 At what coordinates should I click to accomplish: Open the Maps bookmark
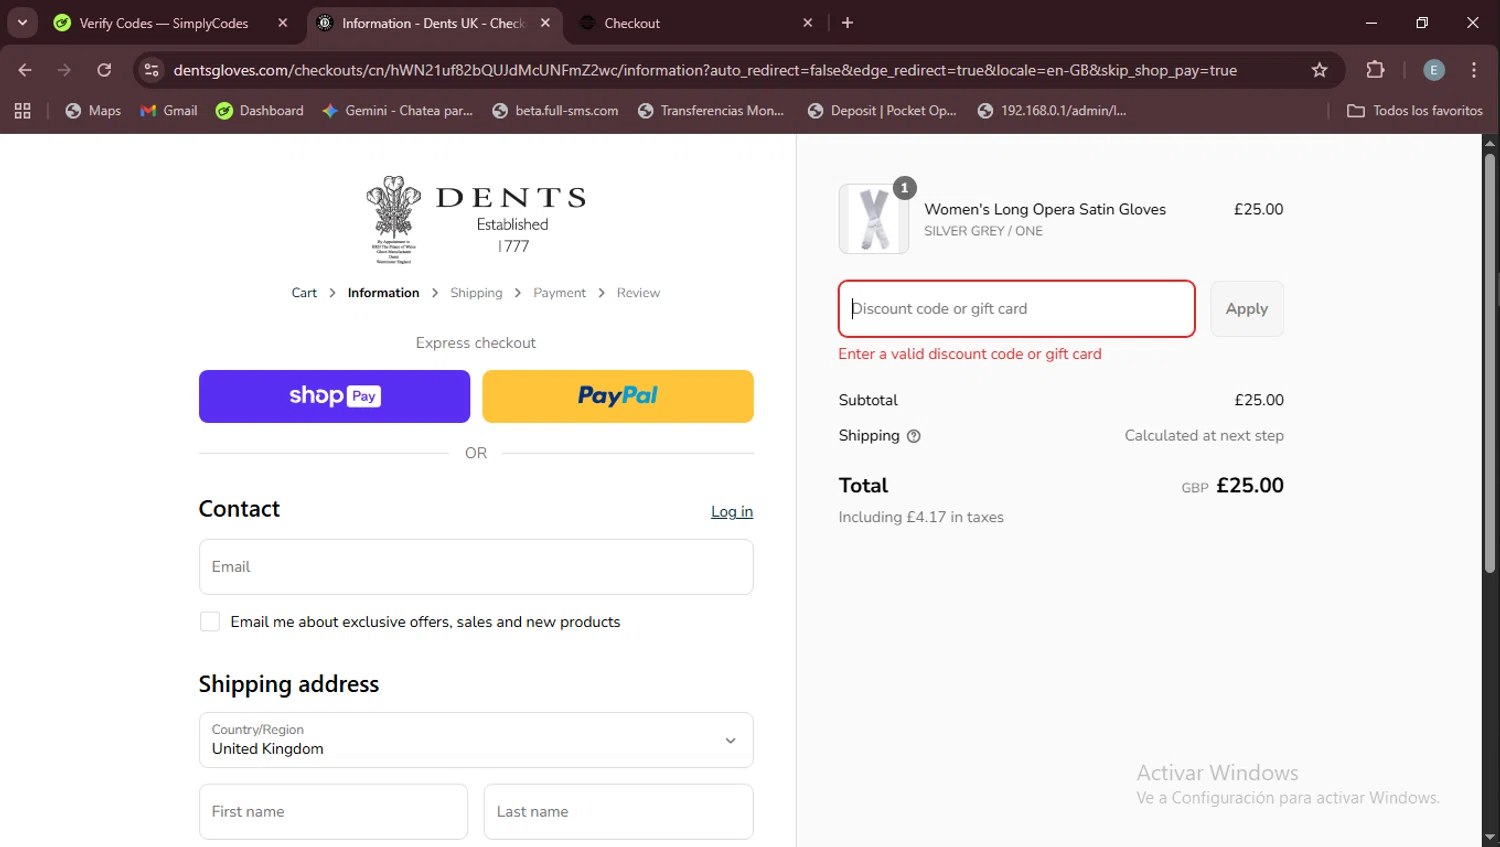coord(93,111)
